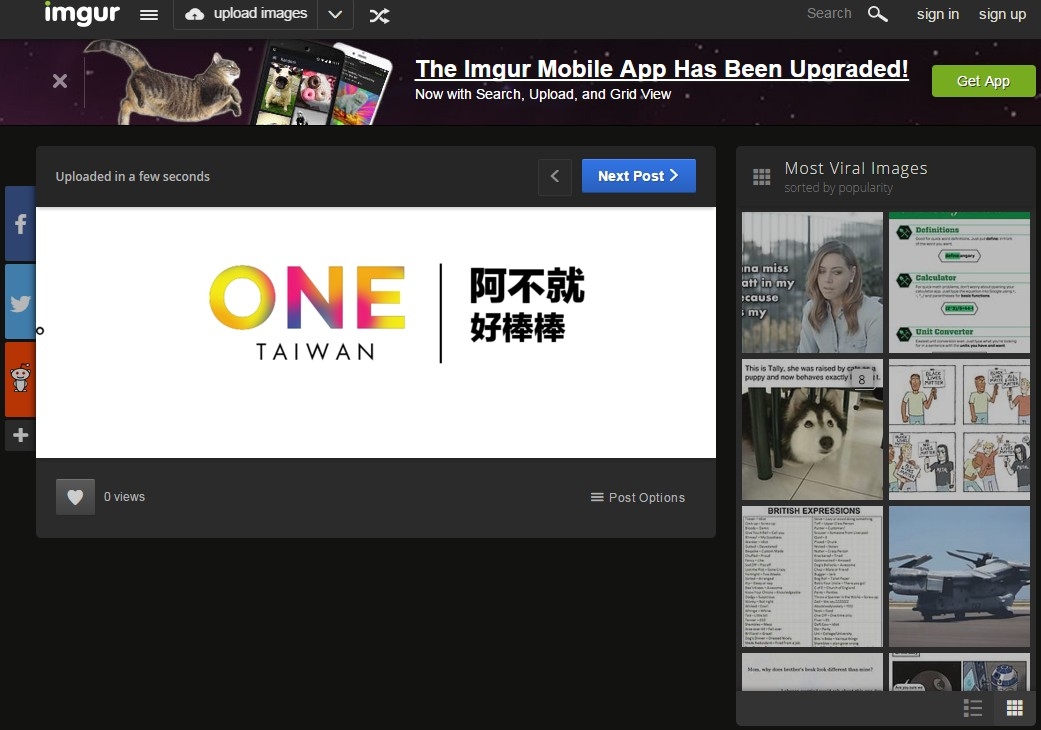
Task: Click the magnifying glass search icon
Action: [878, 14]
